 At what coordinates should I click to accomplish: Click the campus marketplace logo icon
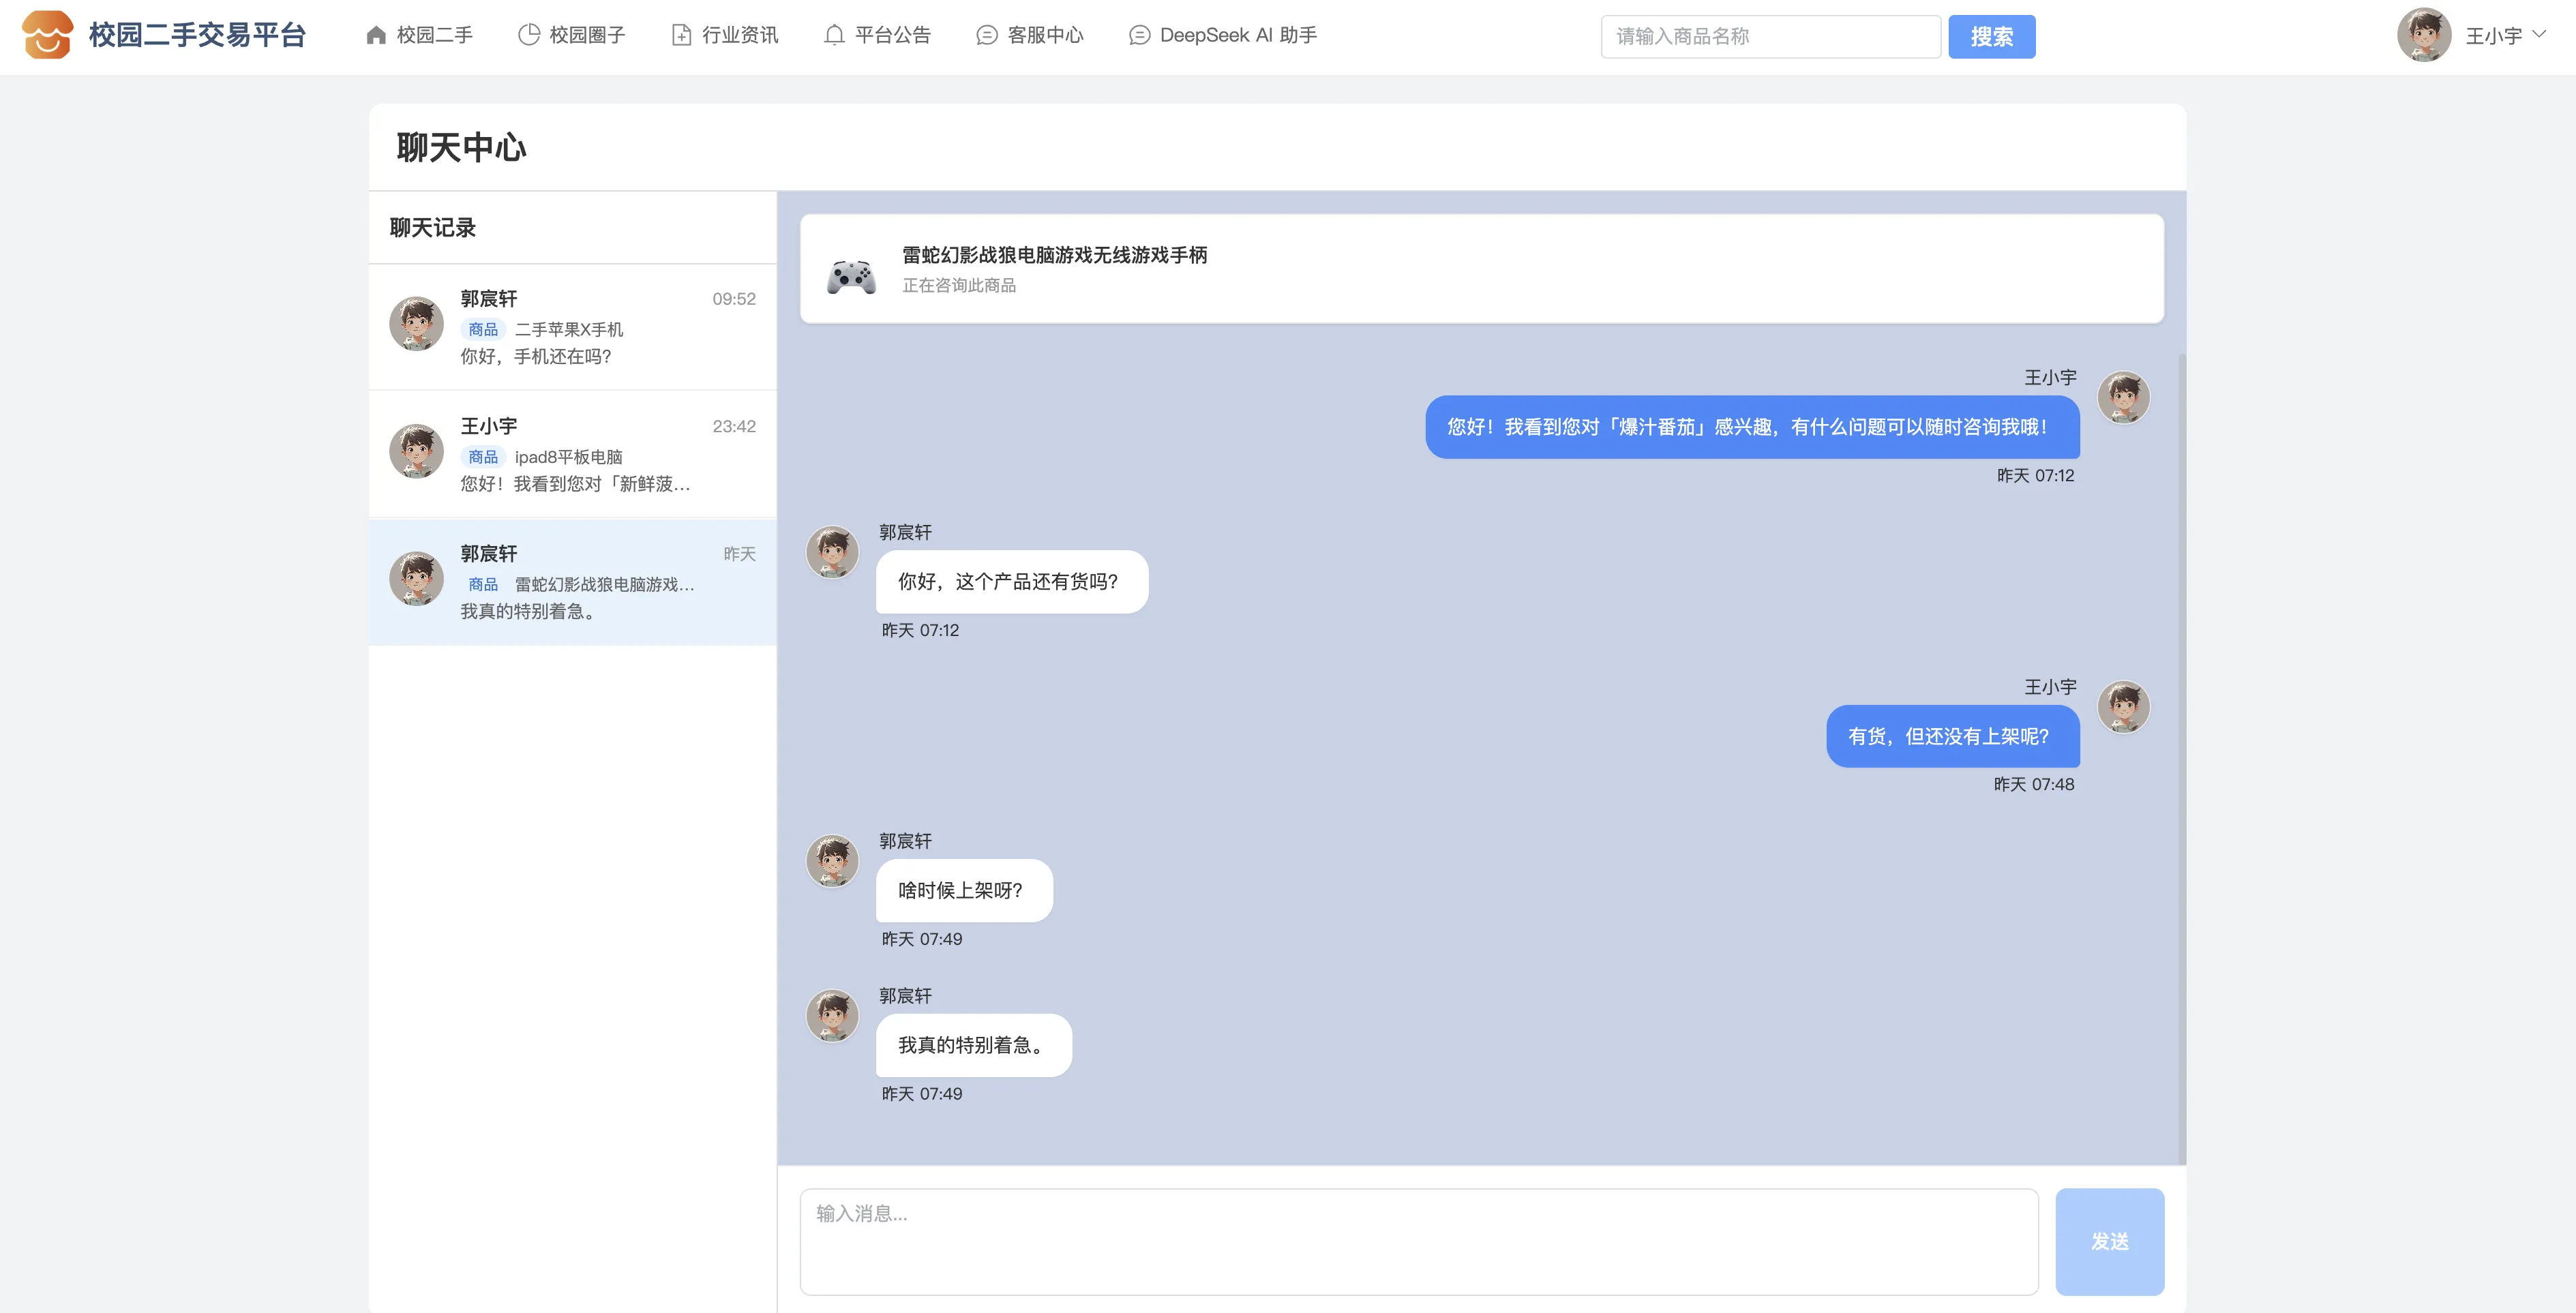[x=47, y=35]
